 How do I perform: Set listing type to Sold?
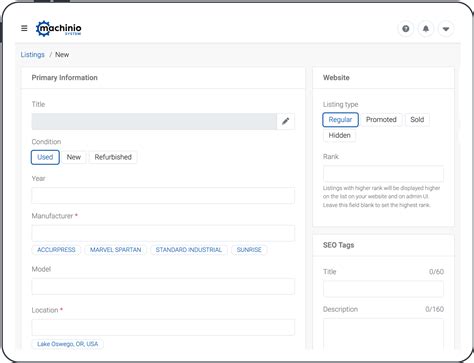click(x=417, y=120)
